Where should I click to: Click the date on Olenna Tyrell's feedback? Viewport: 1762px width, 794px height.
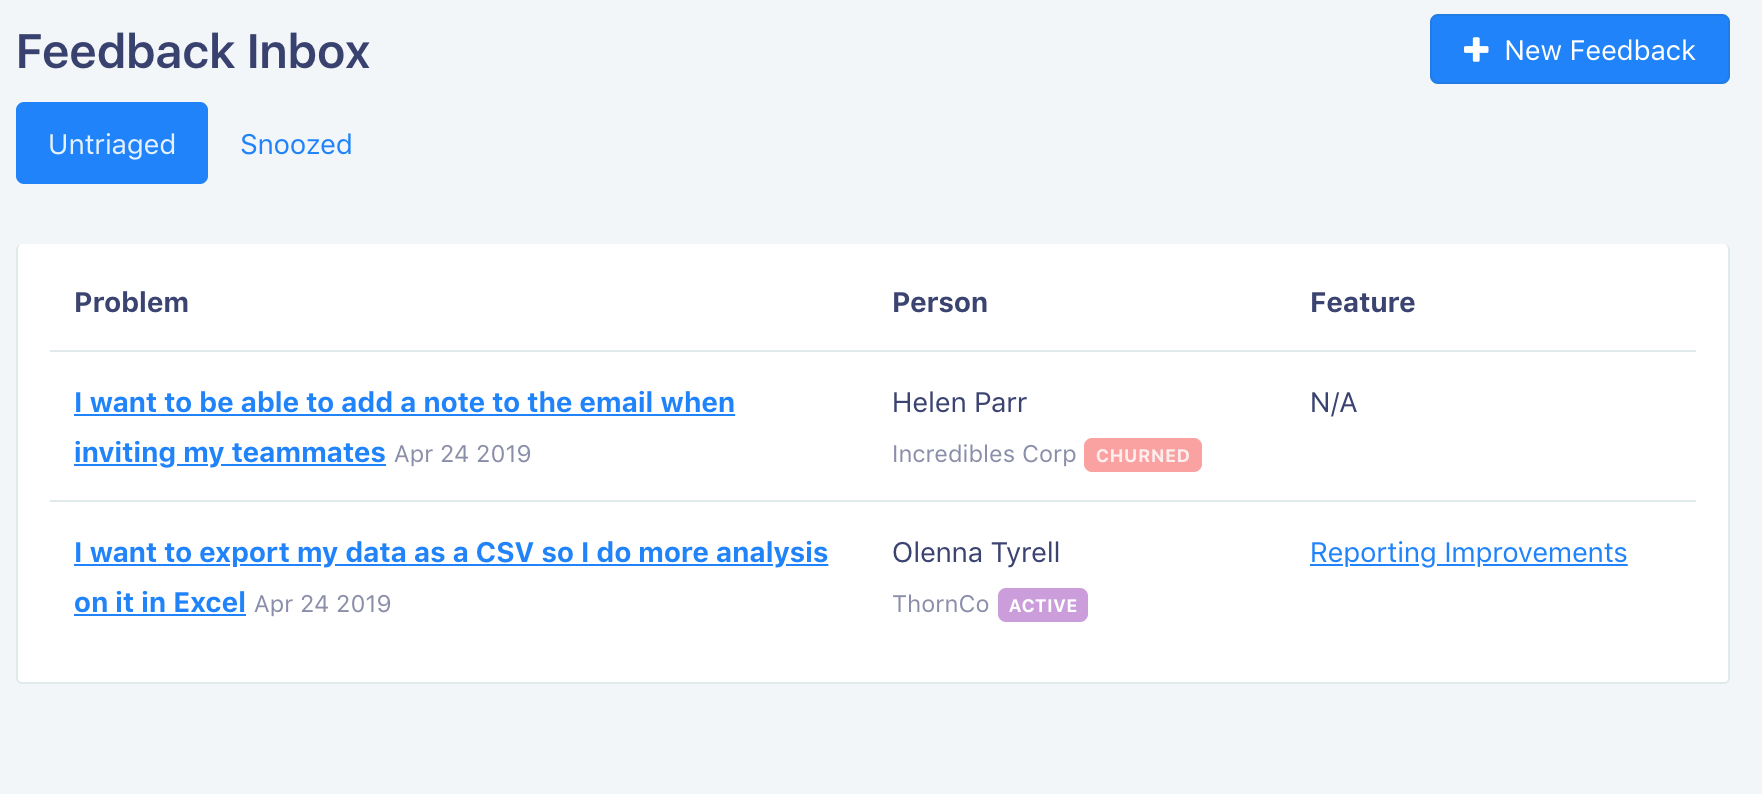click(322, 604)
